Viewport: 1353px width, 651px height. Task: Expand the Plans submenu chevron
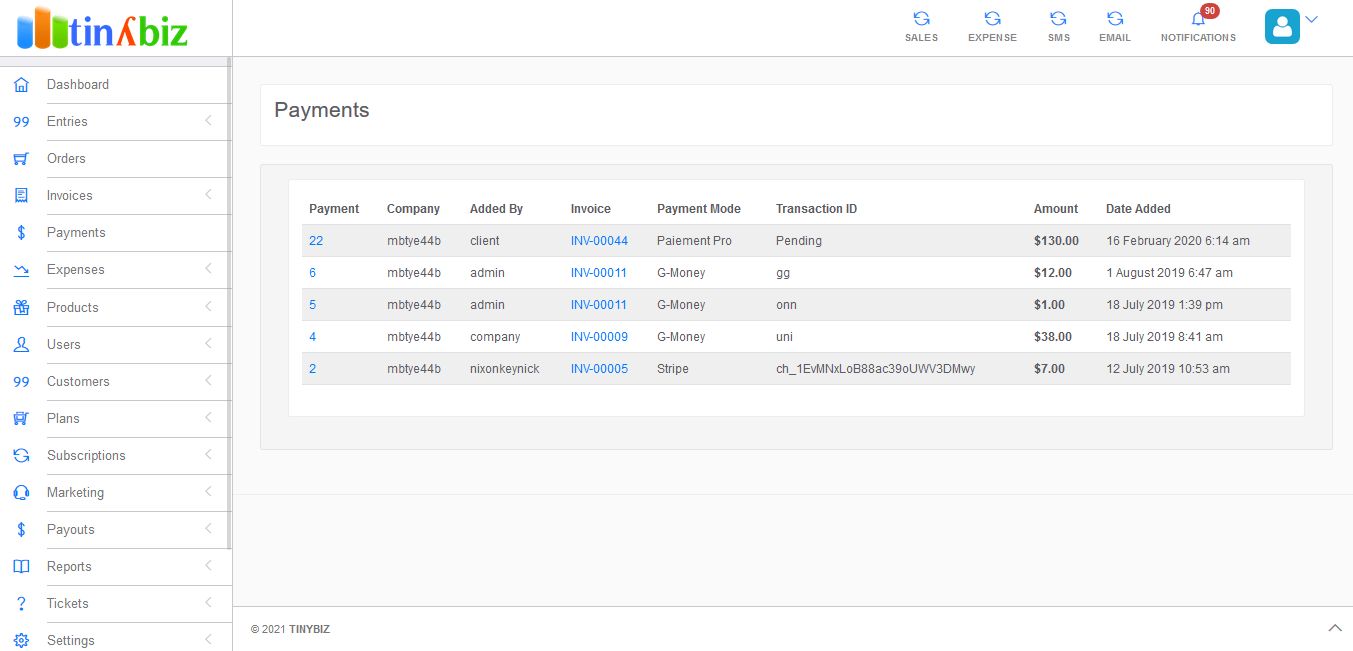click(208, 418)
